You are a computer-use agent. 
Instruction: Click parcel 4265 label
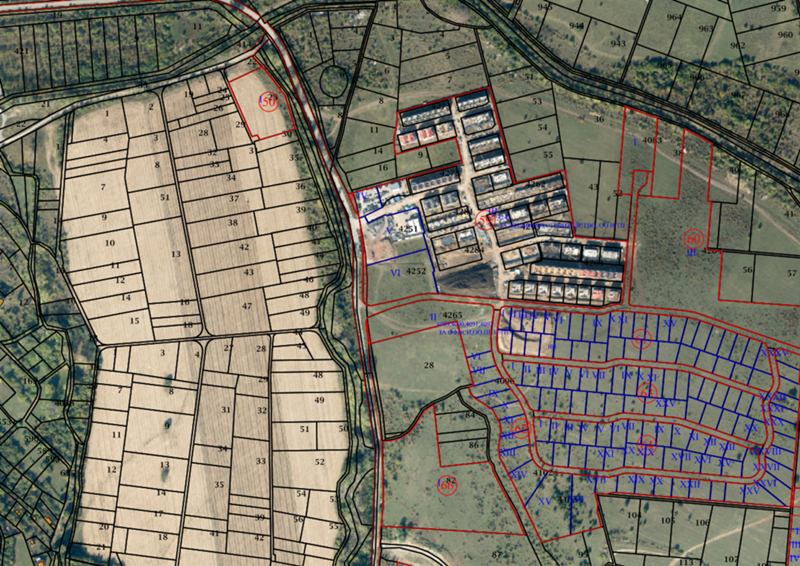tap(452, 317)
